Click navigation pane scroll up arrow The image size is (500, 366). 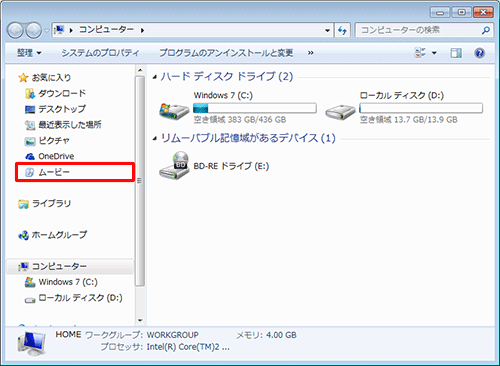[140, 70]
